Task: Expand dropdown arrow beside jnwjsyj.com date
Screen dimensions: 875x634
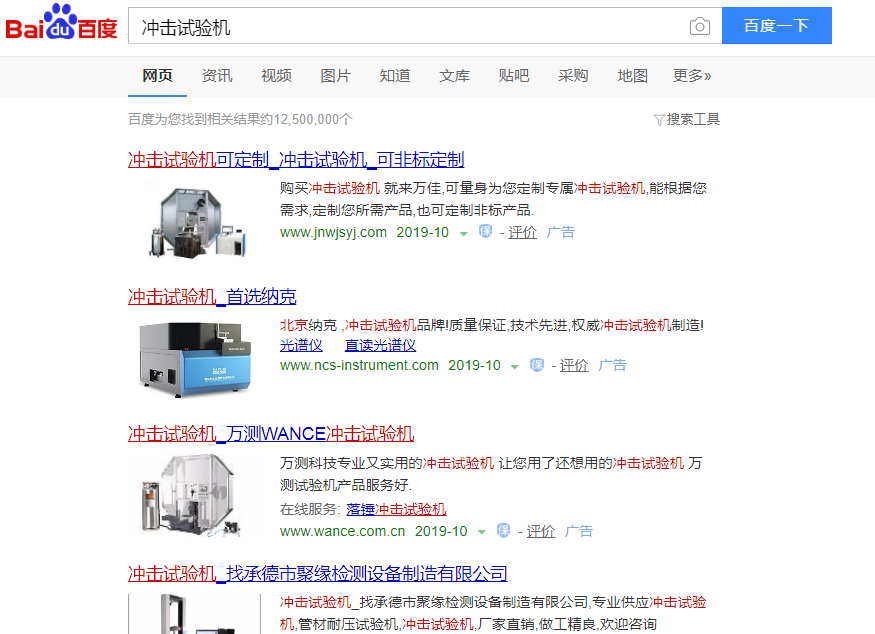Action: [x=464, y=234]
